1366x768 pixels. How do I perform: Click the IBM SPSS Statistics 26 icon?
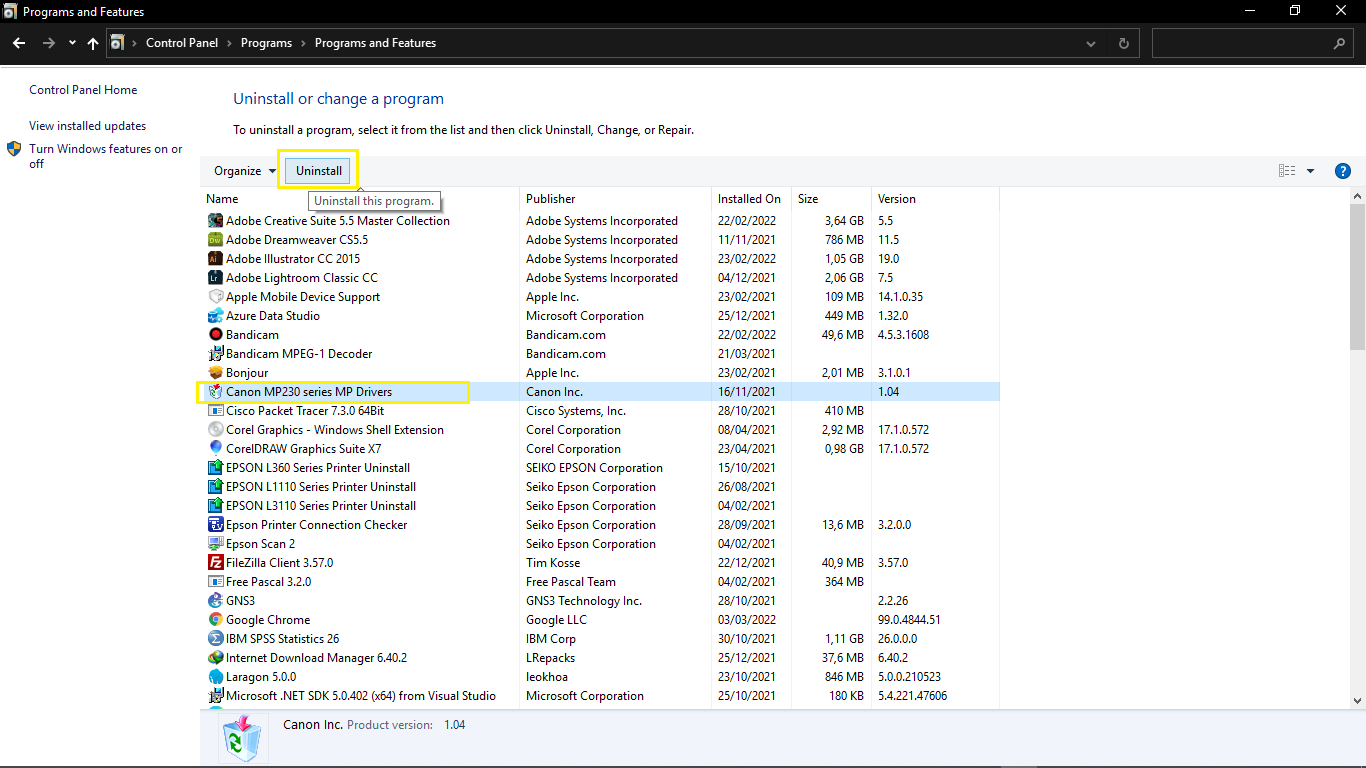215,639
